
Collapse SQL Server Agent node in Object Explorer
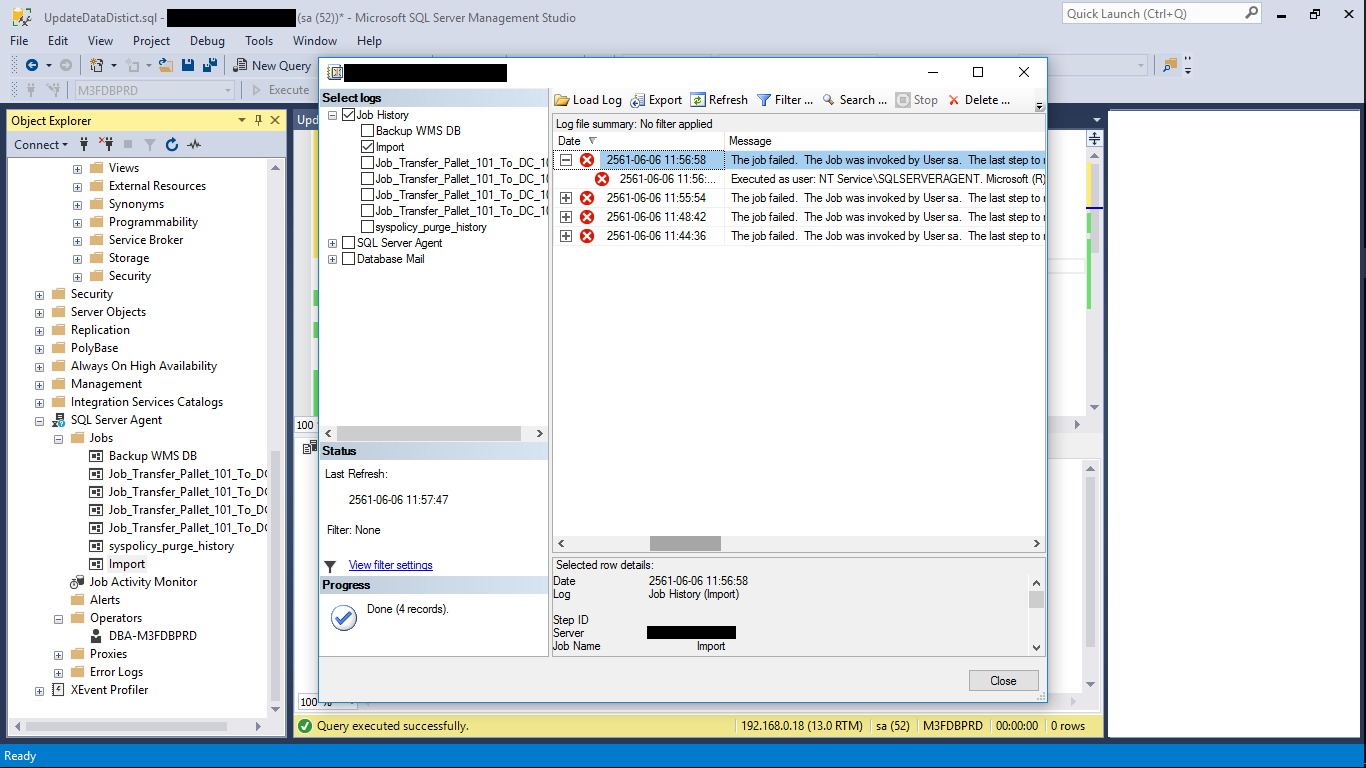click(x=39, y=420)
